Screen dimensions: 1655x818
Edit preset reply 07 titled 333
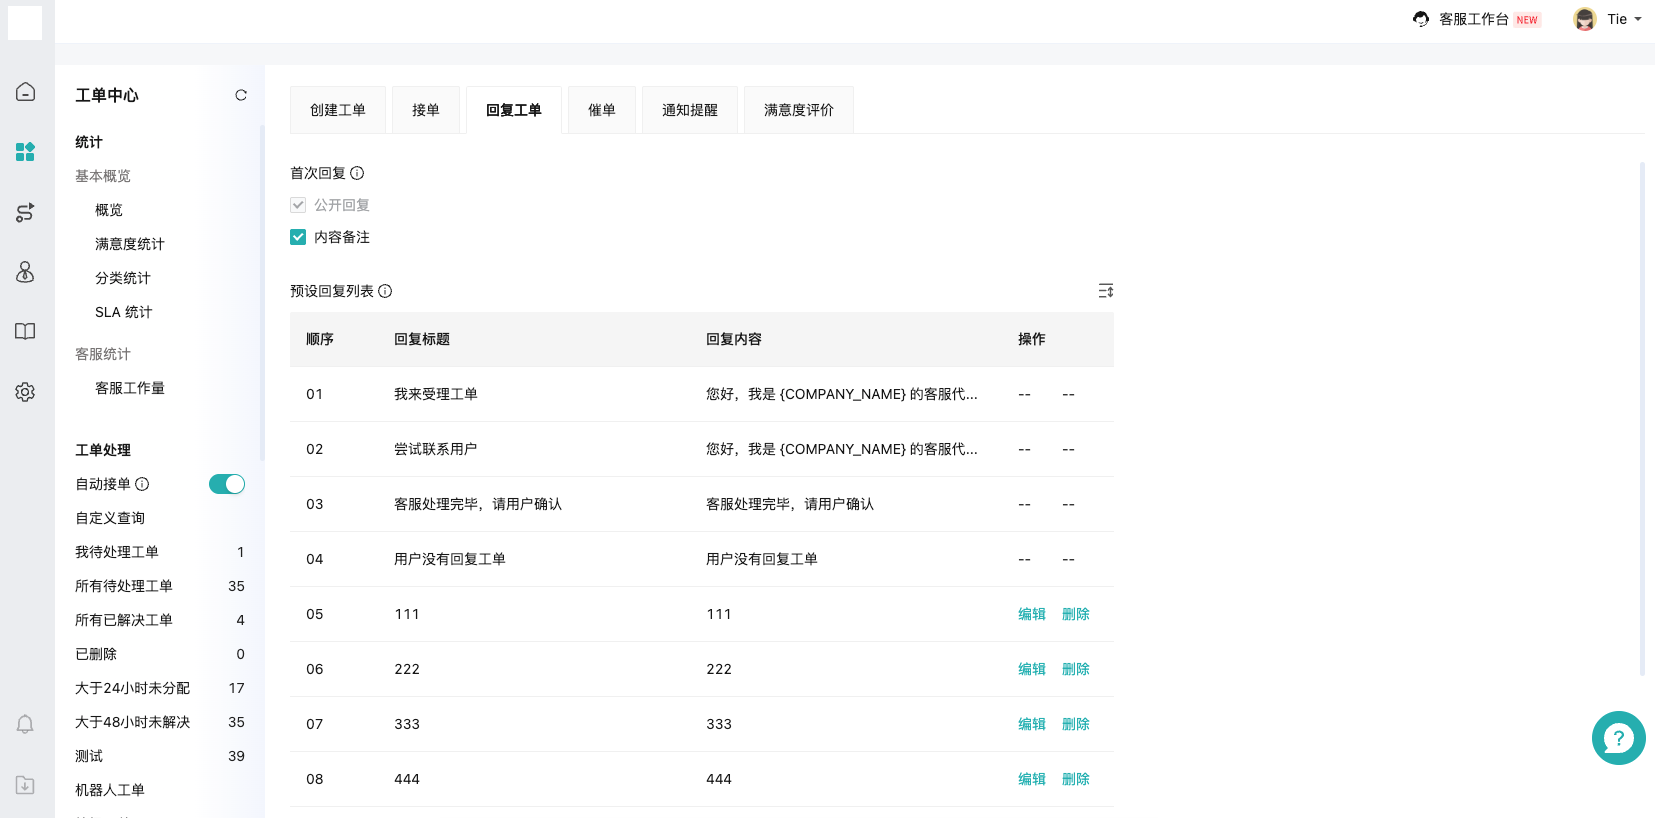click(1032, 724)
